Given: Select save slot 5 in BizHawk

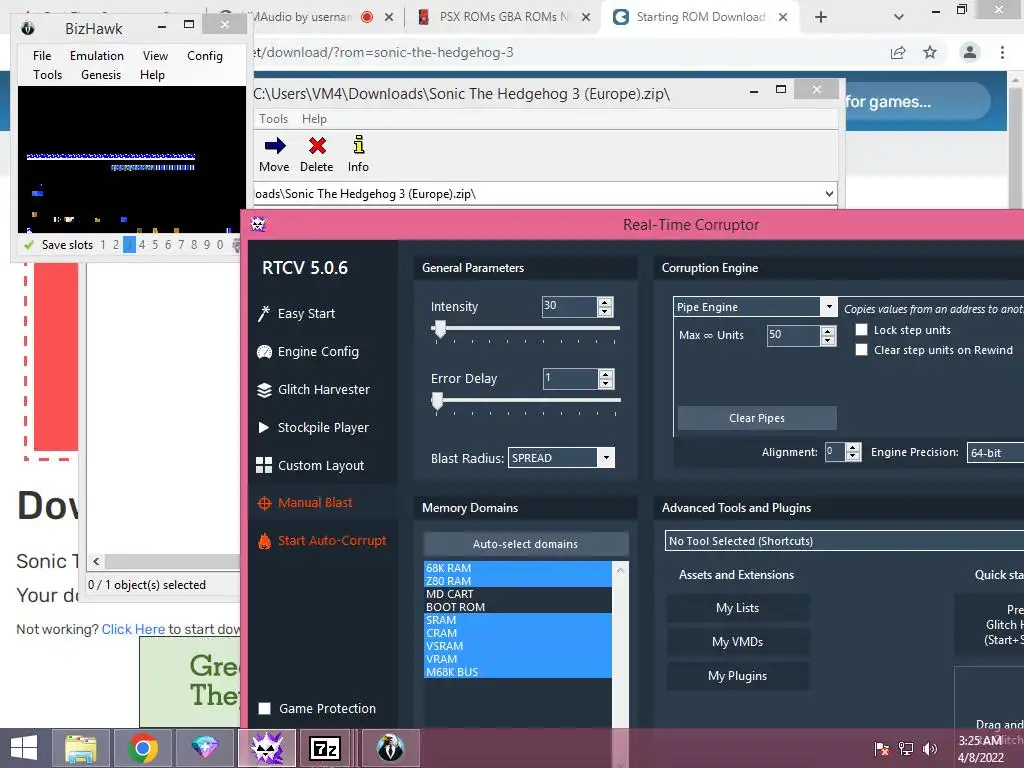Looking at the screenshot, I should pos(155,245).
